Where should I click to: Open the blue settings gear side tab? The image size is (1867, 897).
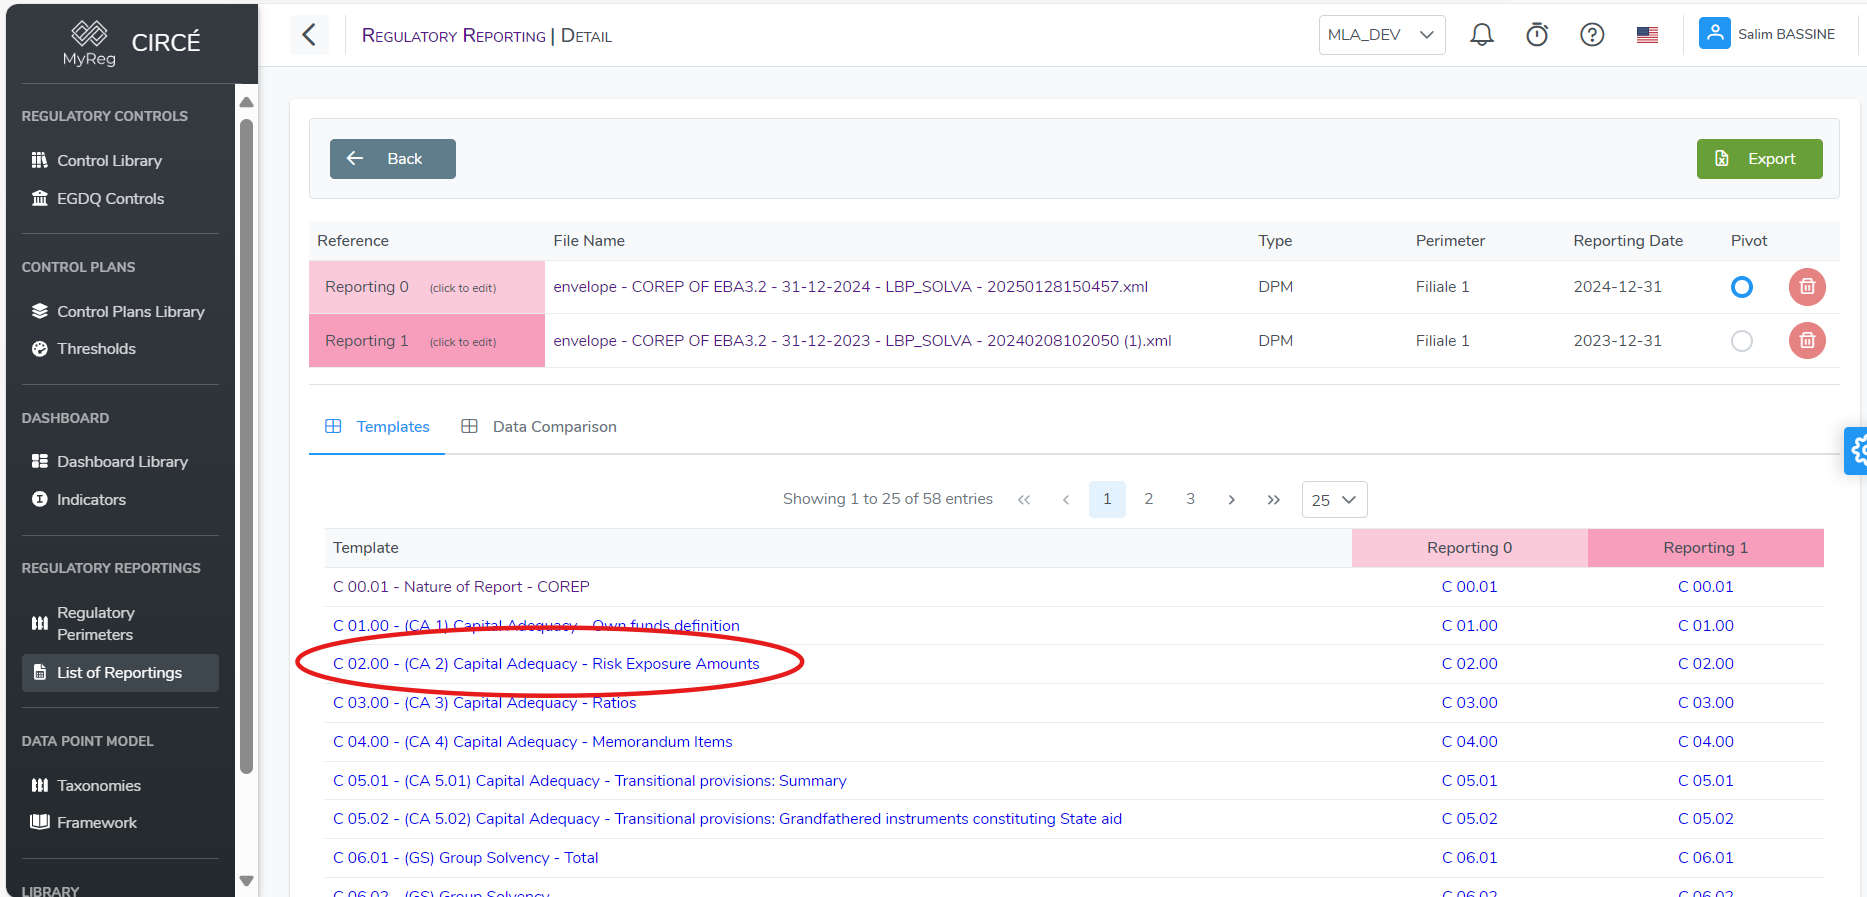click(1856, 451)
